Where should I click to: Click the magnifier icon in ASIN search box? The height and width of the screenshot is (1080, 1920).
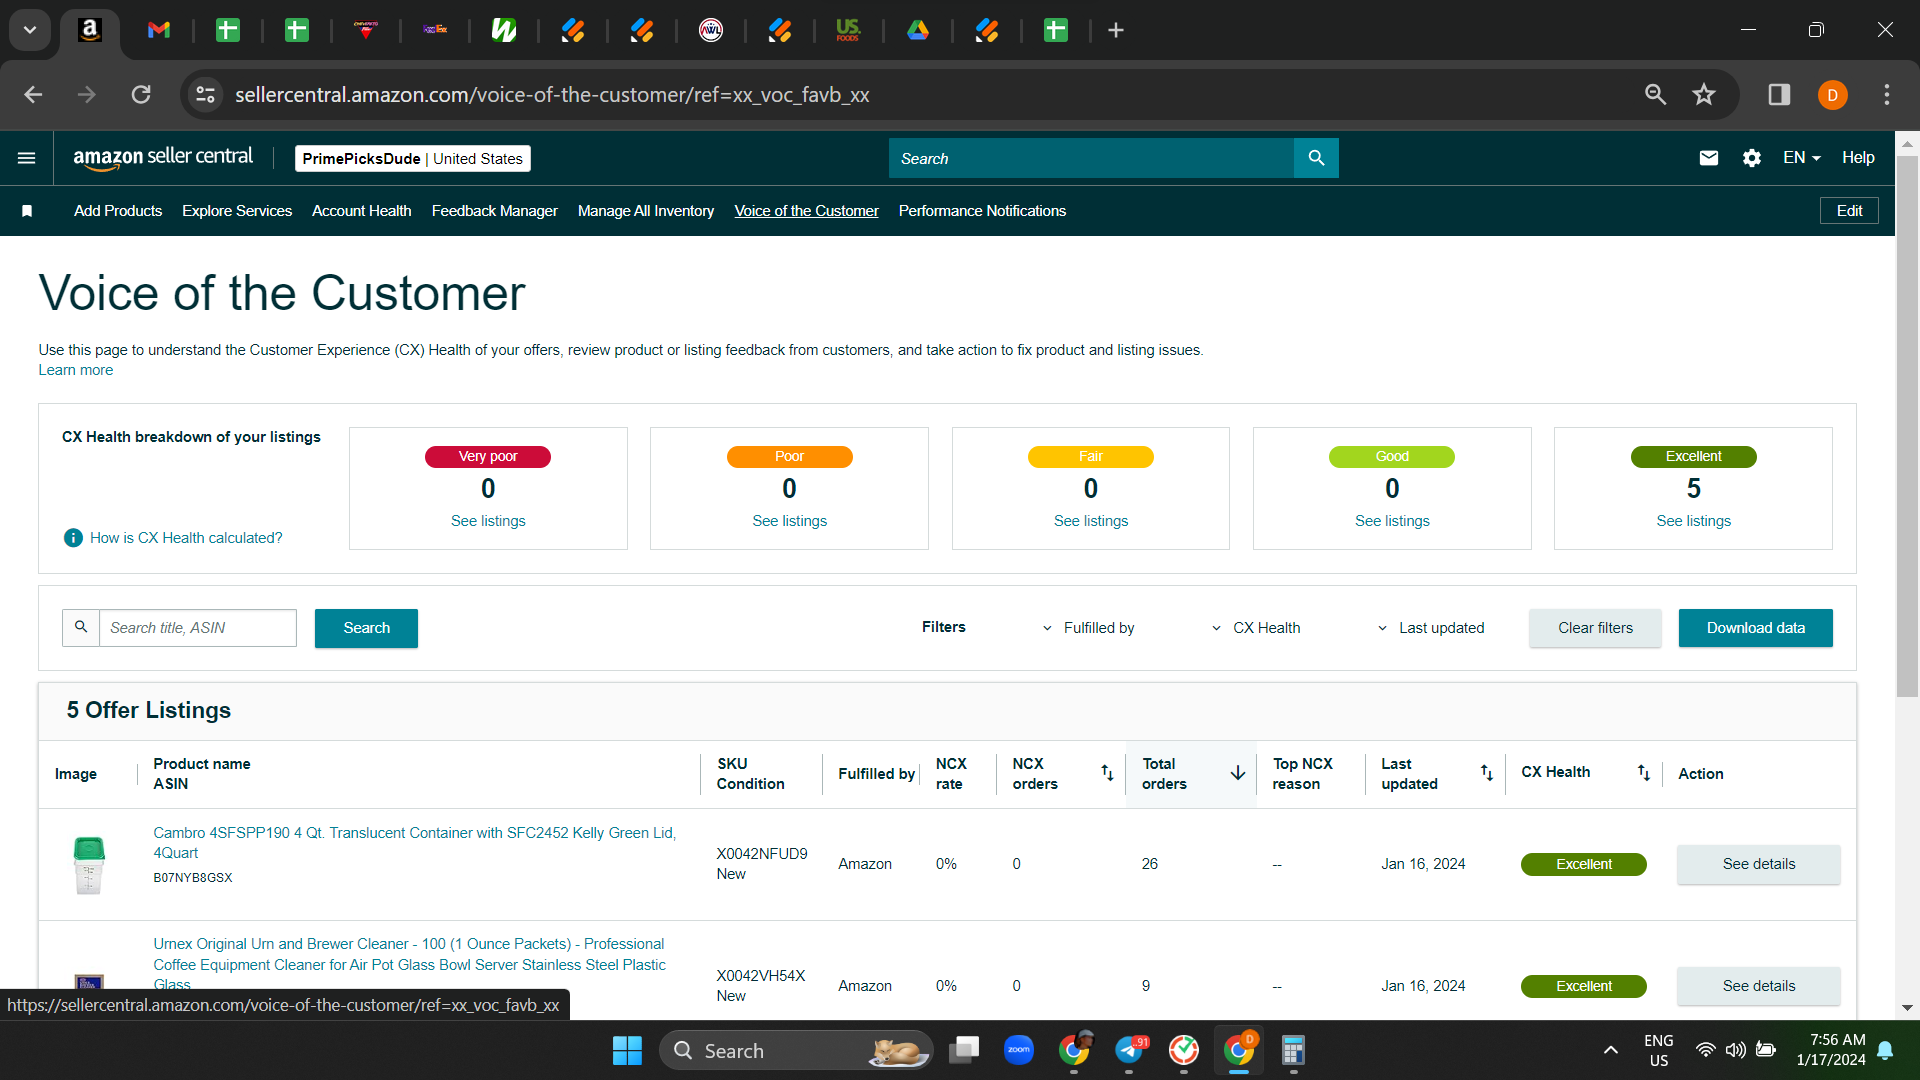81,628
